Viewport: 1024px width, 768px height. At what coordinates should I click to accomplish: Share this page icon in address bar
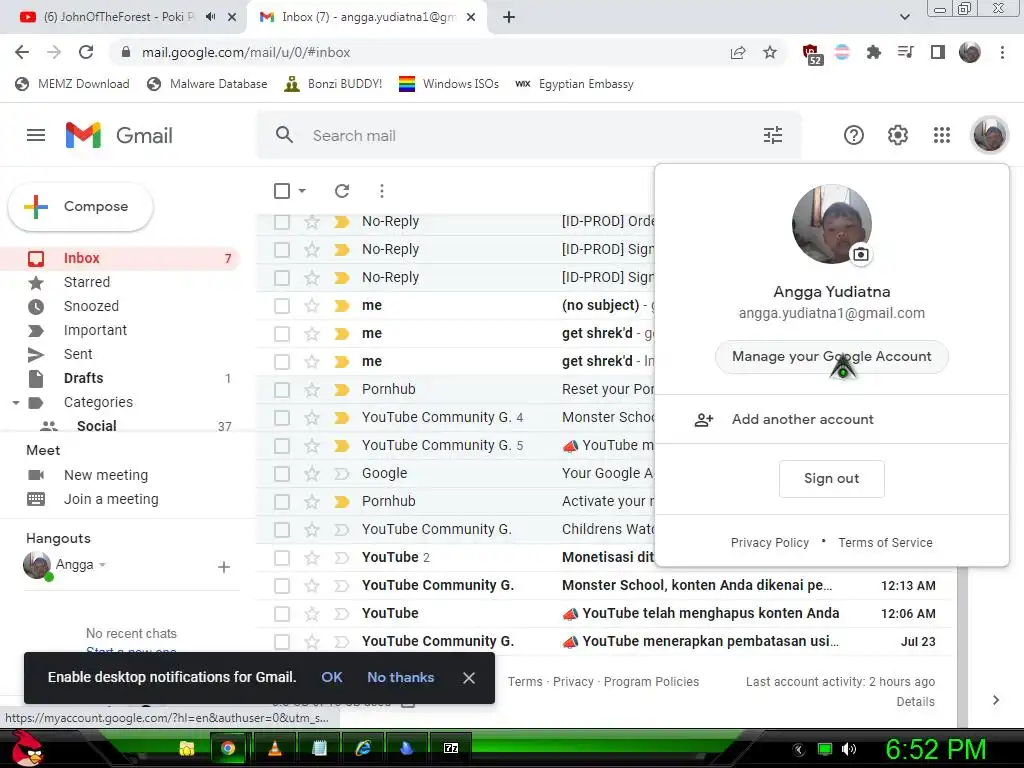pos(738,52)
